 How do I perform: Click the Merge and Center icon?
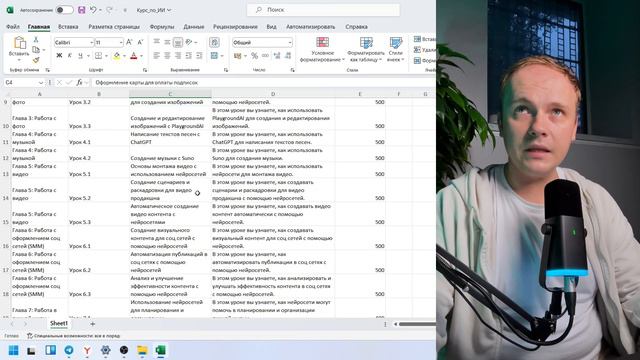point(214,56)
